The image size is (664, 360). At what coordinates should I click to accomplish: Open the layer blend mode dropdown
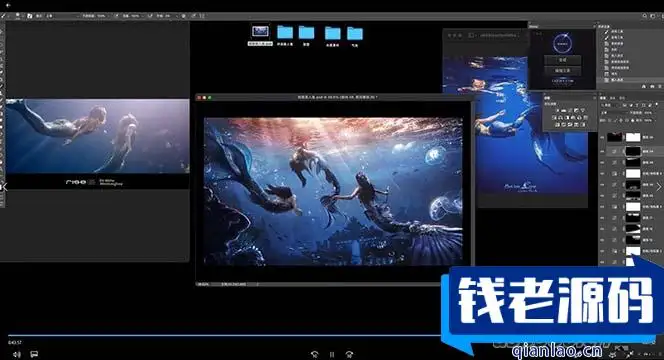pos(615,113)
